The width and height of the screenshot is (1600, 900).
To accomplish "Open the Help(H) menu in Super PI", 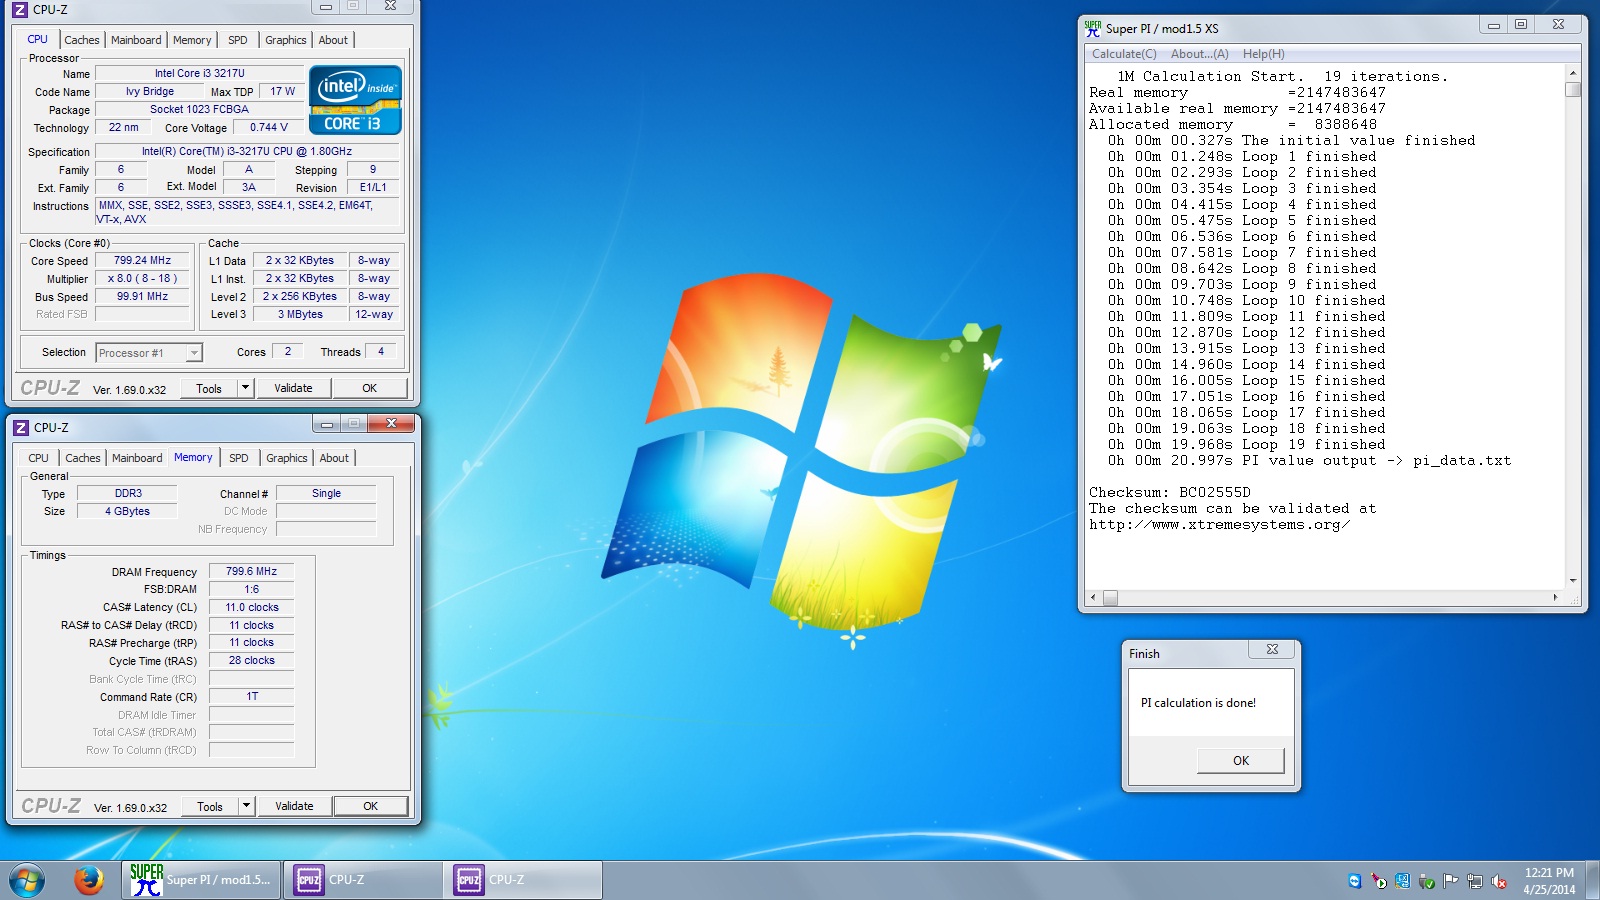I will [x=1264, y=54].
